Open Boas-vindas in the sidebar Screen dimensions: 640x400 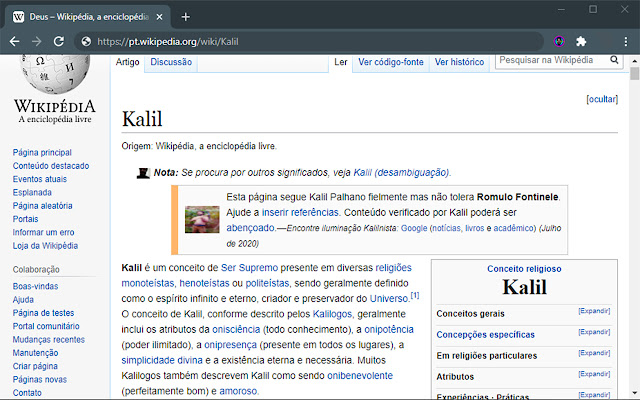[x=36, y=286]
